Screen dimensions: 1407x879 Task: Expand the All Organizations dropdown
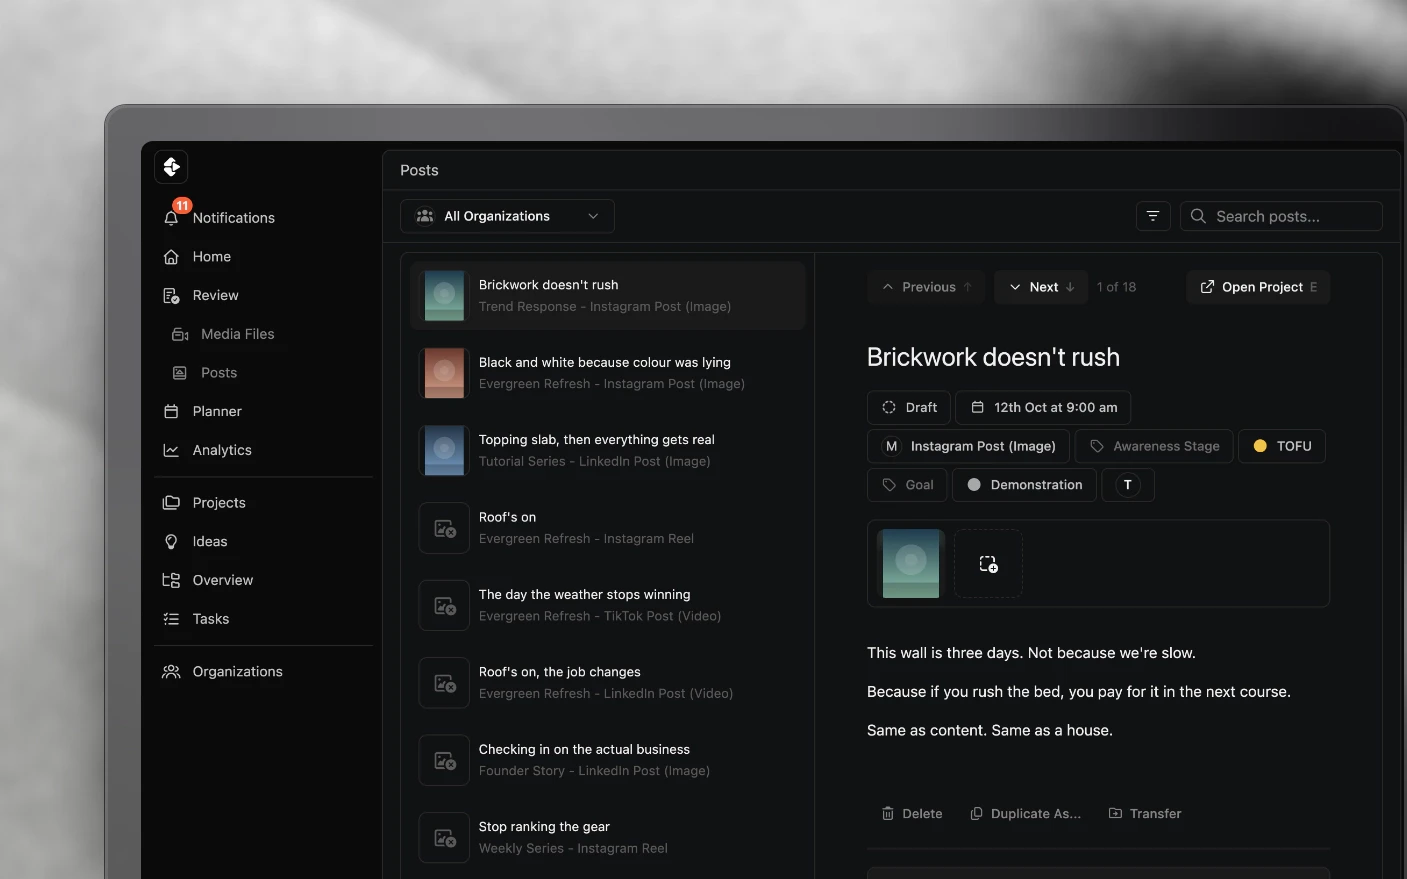tap(507, 216)
